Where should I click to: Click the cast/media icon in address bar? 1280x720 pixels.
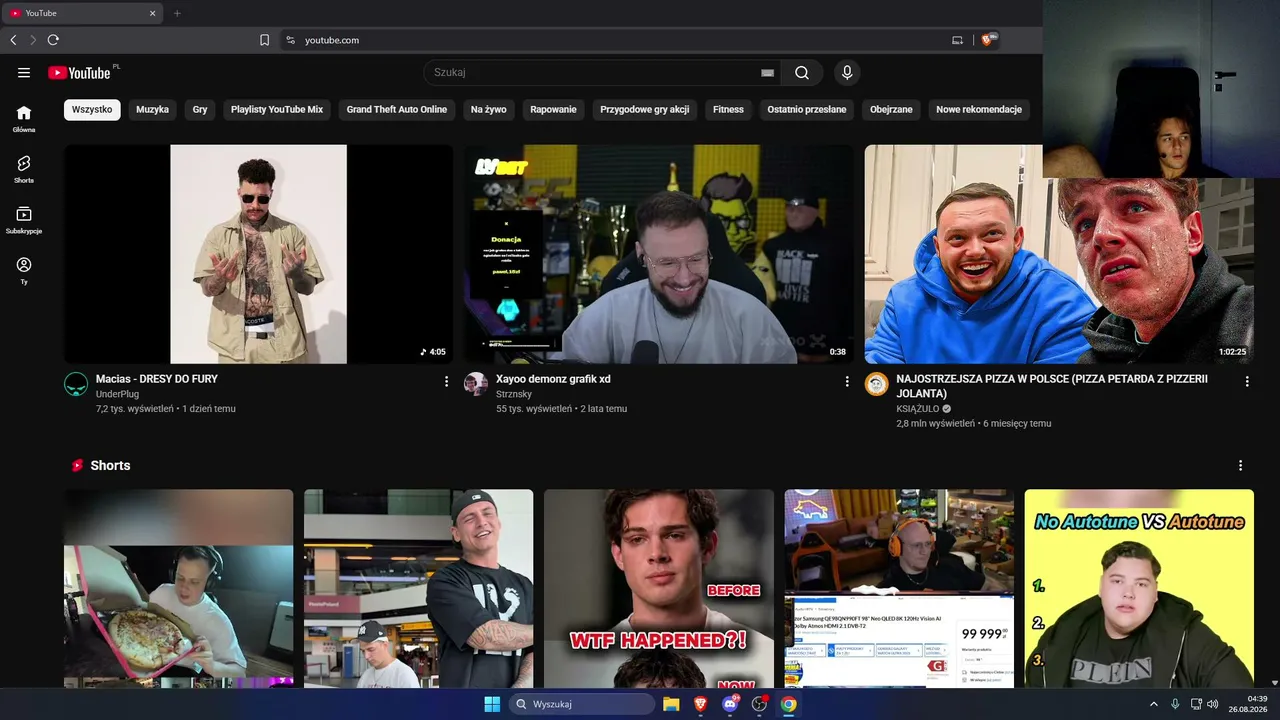[957, 40]
